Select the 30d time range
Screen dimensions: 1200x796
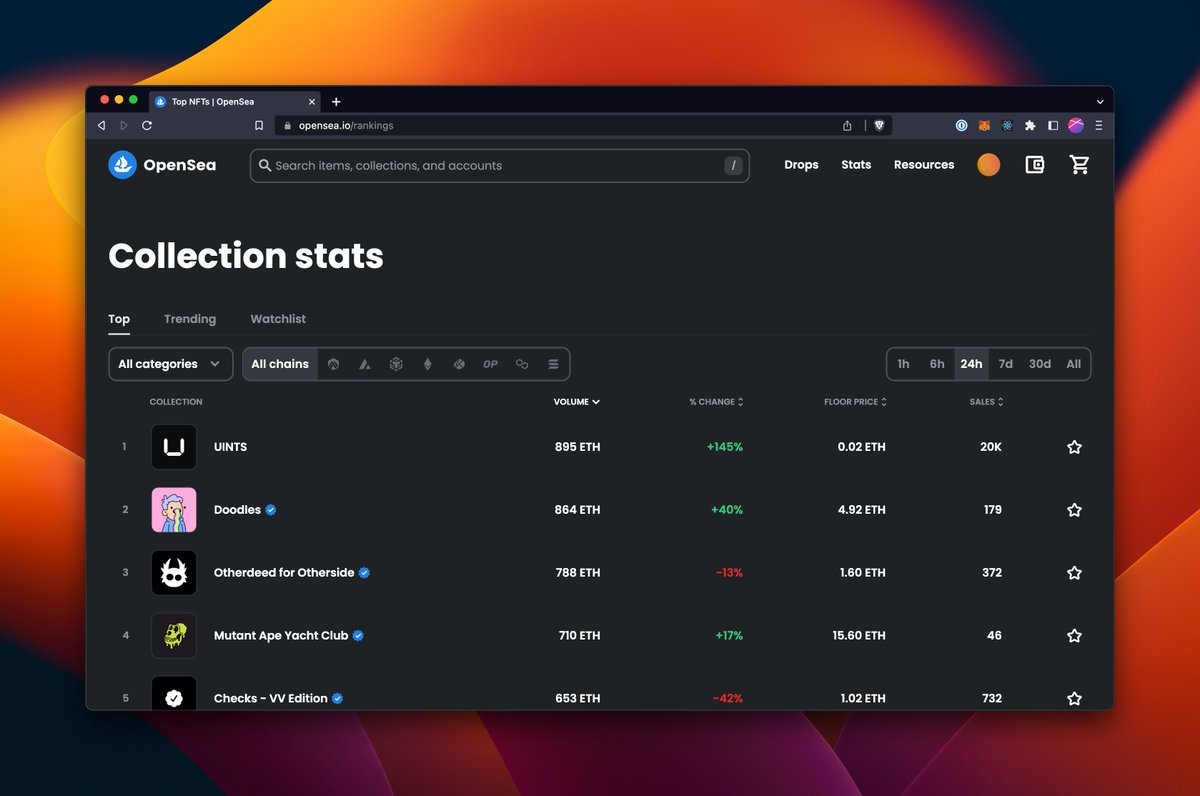(x=1040, y=364)
